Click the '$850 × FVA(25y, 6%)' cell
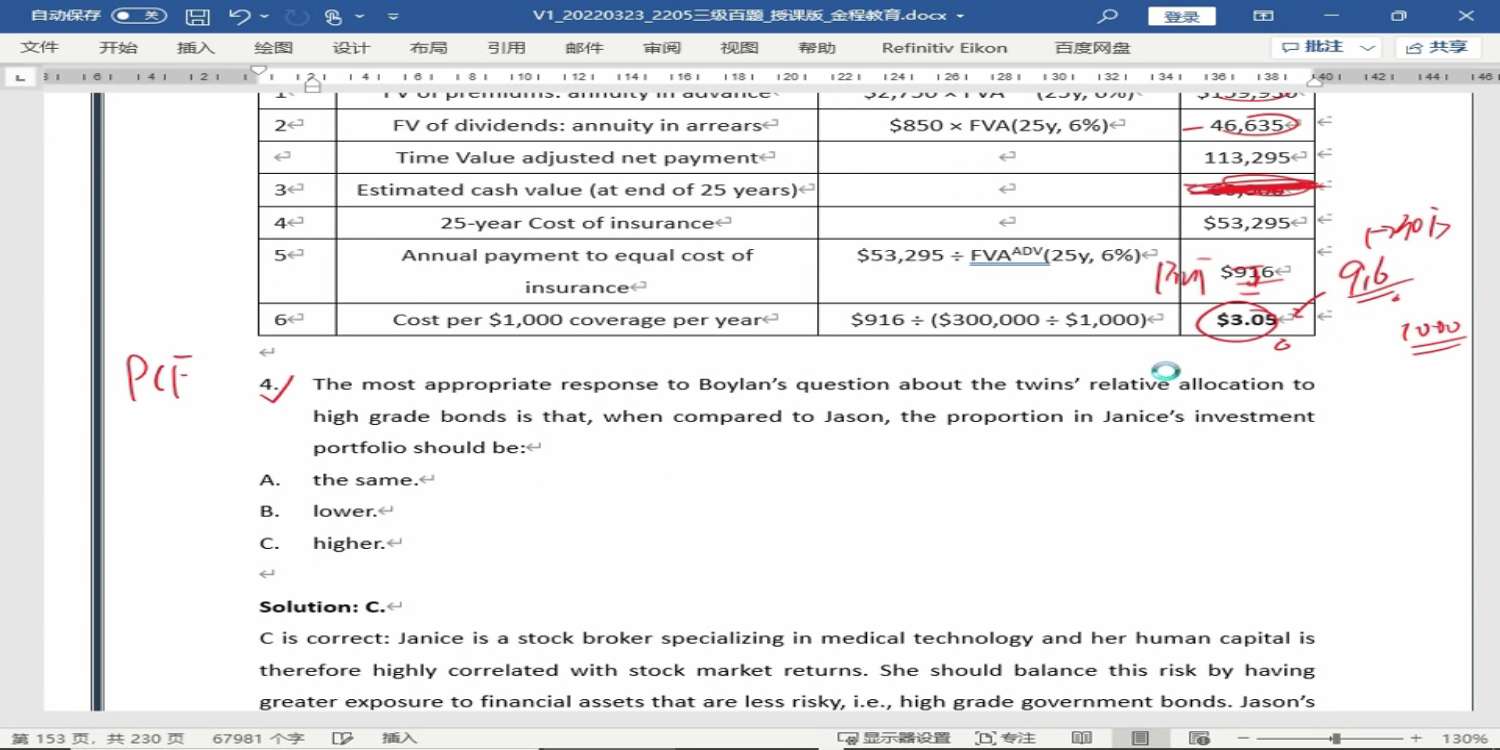 [999, 125]
